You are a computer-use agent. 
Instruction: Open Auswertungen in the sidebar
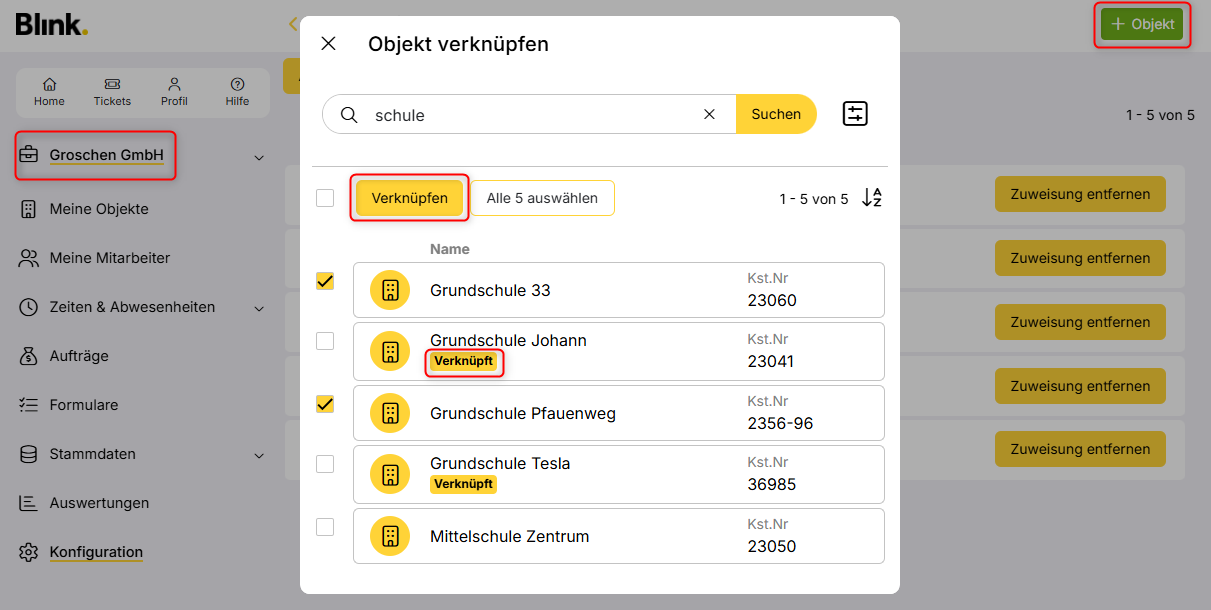tap(99, 503)
